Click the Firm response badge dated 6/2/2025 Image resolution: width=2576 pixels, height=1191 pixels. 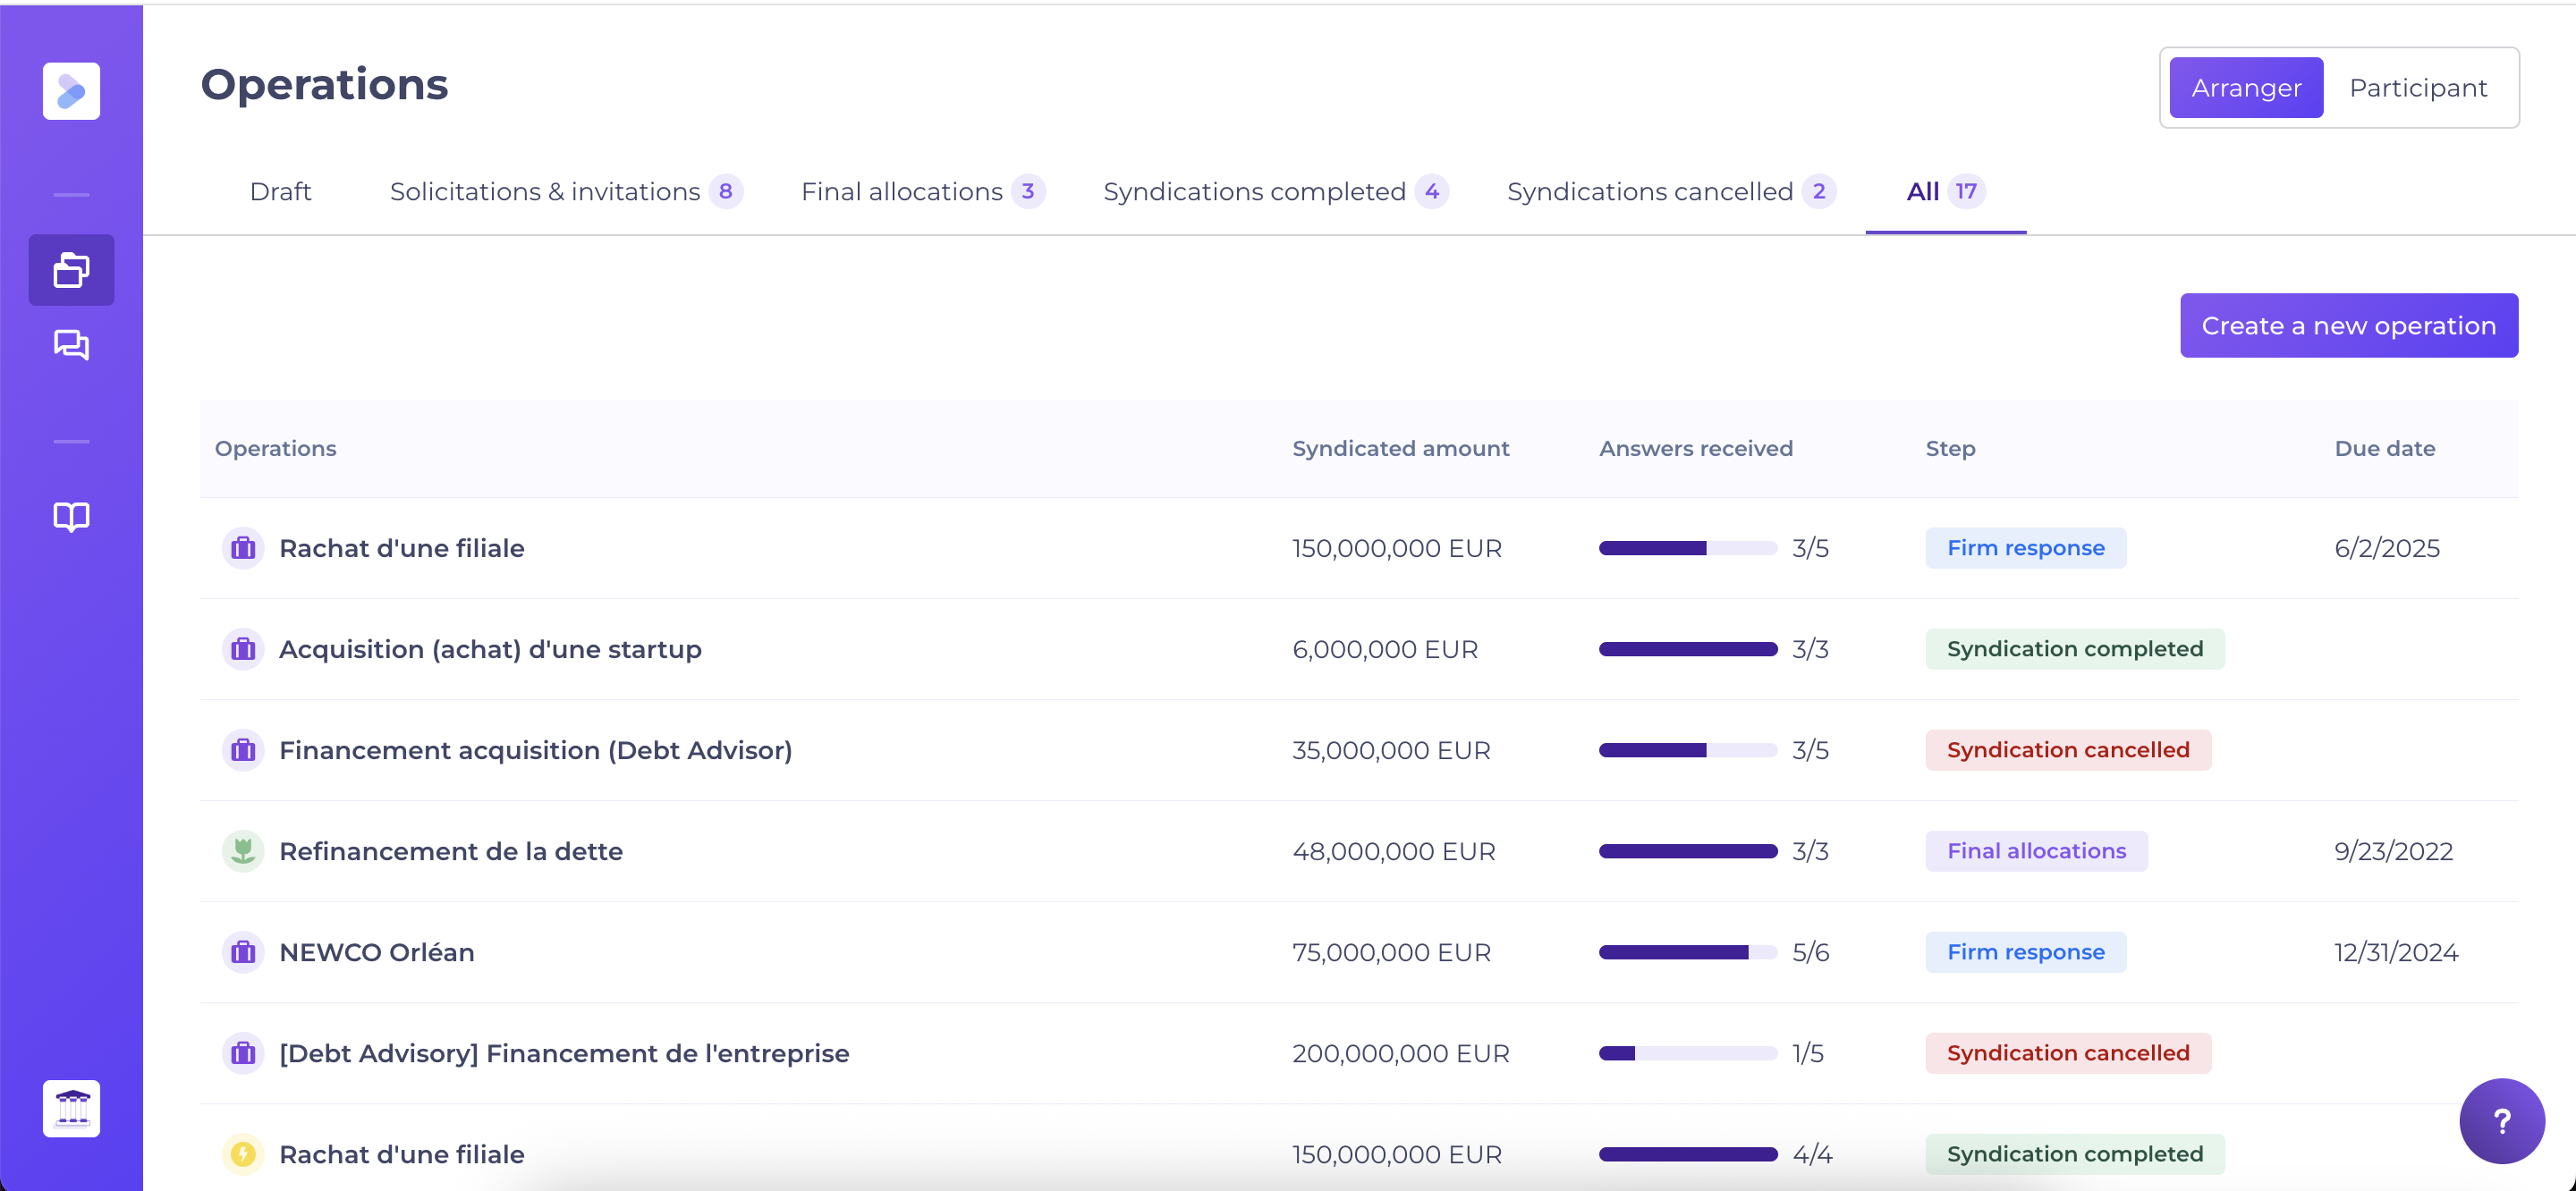(2025, 548)
